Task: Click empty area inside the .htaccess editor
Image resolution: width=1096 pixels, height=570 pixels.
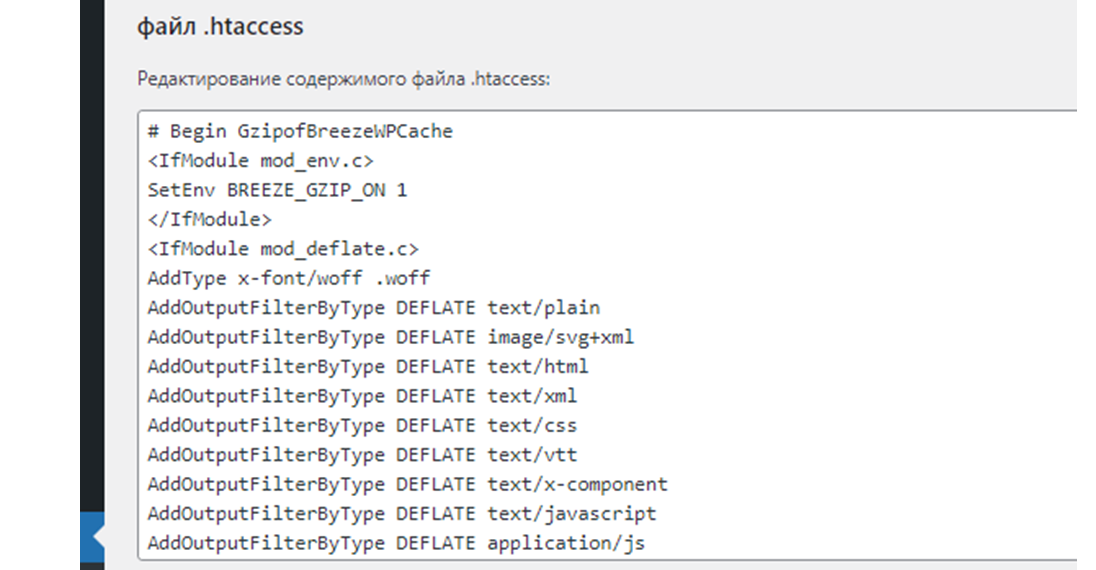Action: (874, 336)
